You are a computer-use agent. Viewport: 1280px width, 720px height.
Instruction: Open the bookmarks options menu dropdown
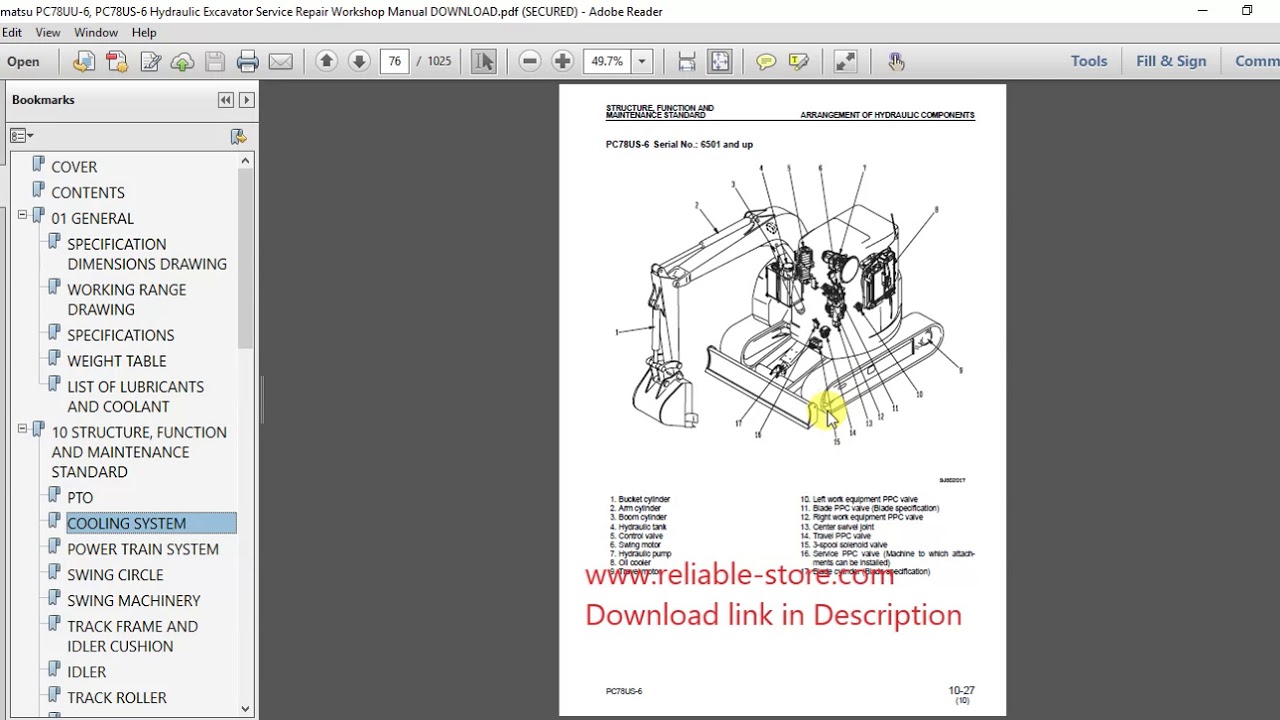click(21, 136)
